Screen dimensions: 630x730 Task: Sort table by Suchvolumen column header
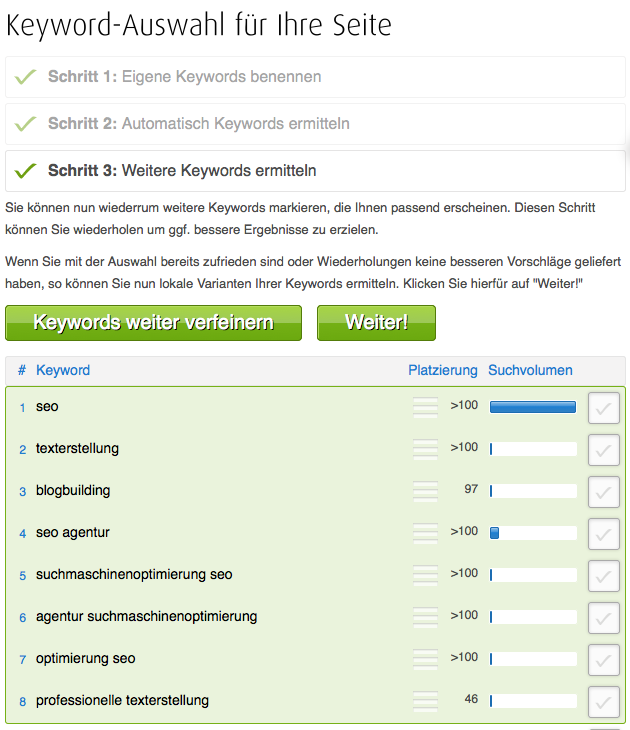(x=530, y=370)
